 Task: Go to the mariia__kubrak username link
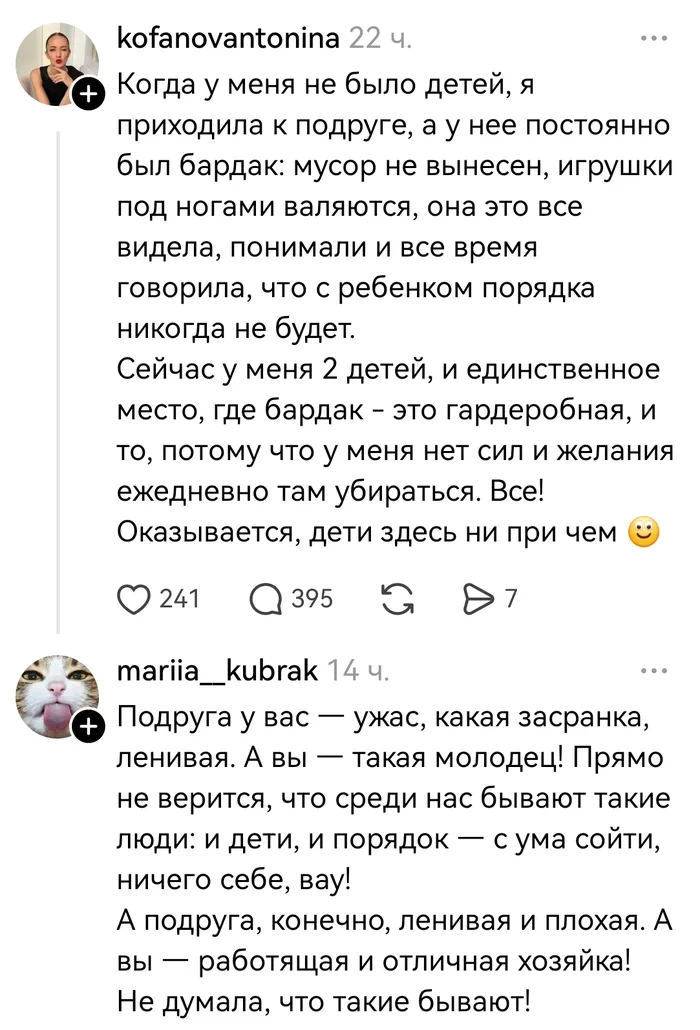217,670
